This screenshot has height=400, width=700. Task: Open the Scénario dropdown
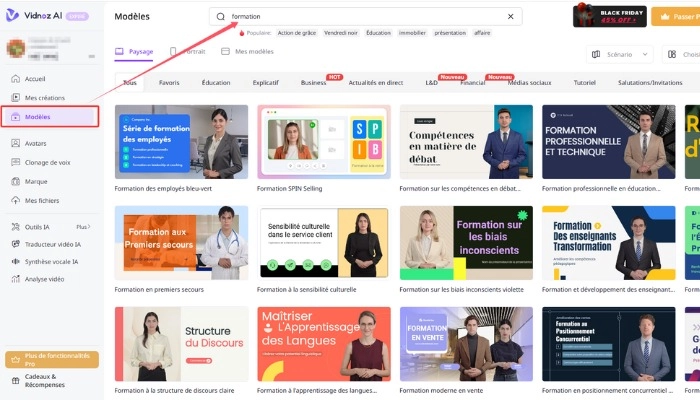[620, 54]
